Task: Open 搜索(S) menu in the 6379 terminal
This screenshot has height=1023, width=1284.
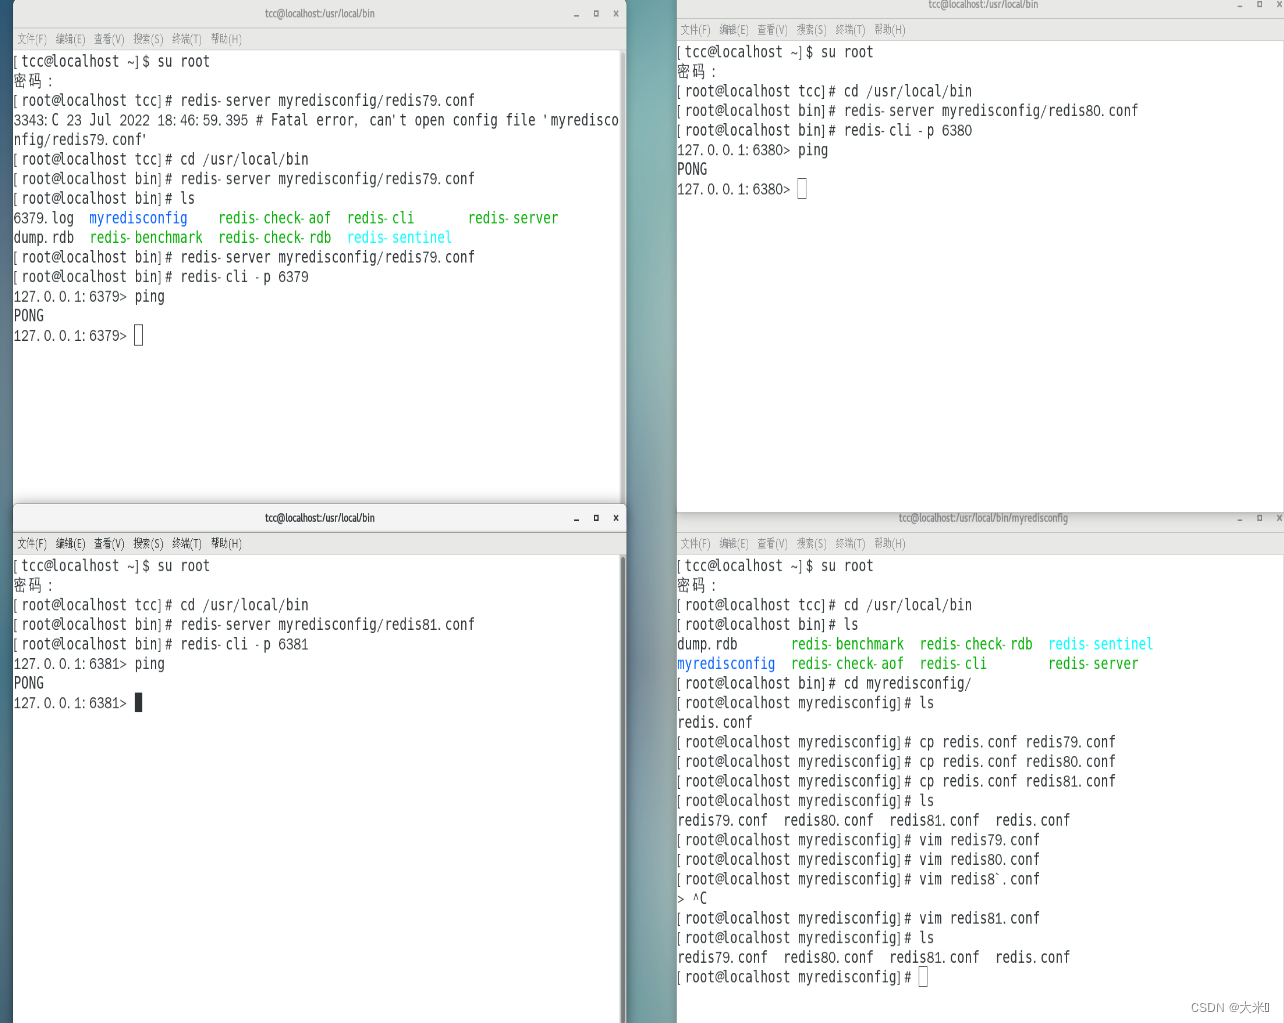Action: (148, 39)
